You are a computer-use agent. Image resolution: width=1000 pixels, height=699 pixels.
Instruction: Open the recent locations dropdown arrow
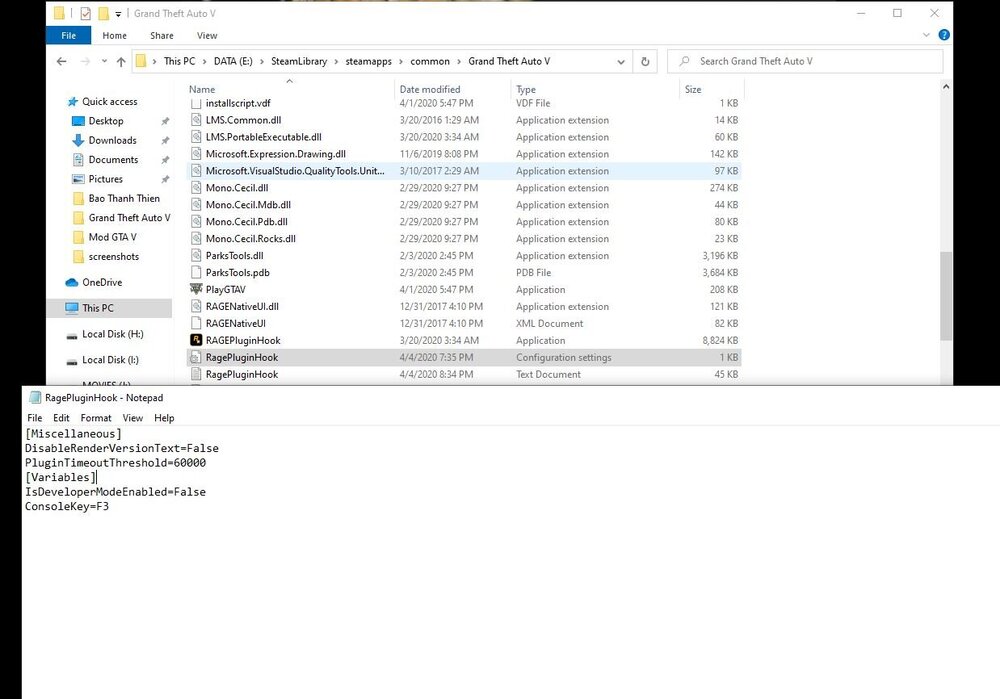[103, 62]
